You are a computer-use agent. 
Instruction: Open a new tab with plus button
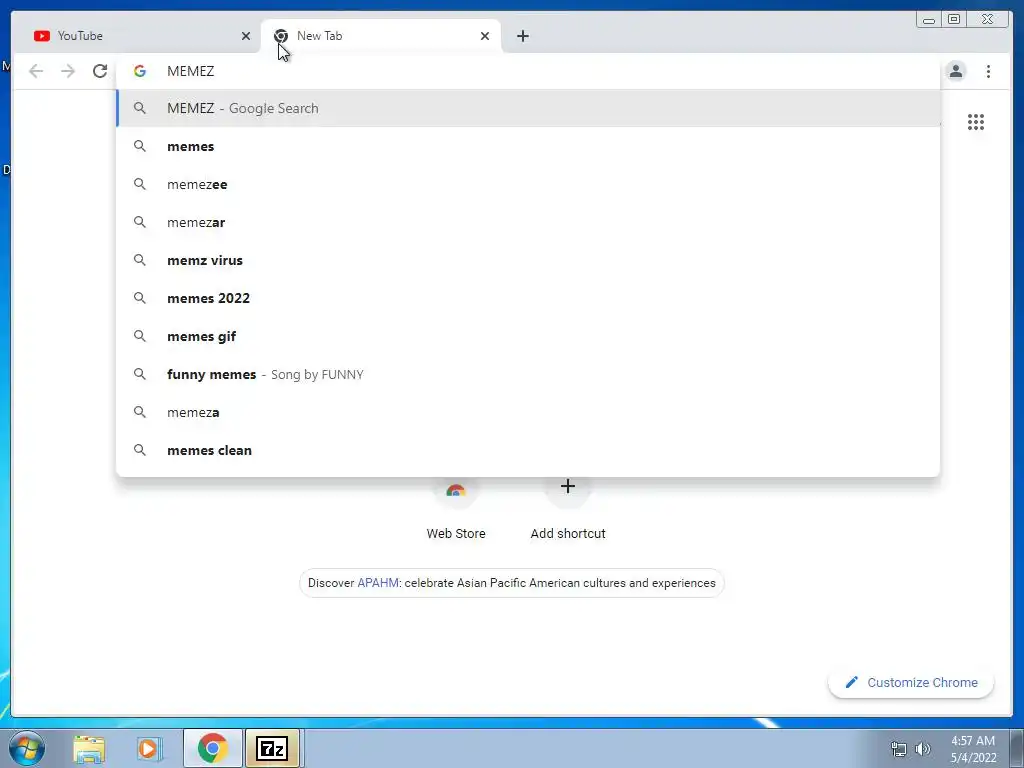[x=522, y=36]
